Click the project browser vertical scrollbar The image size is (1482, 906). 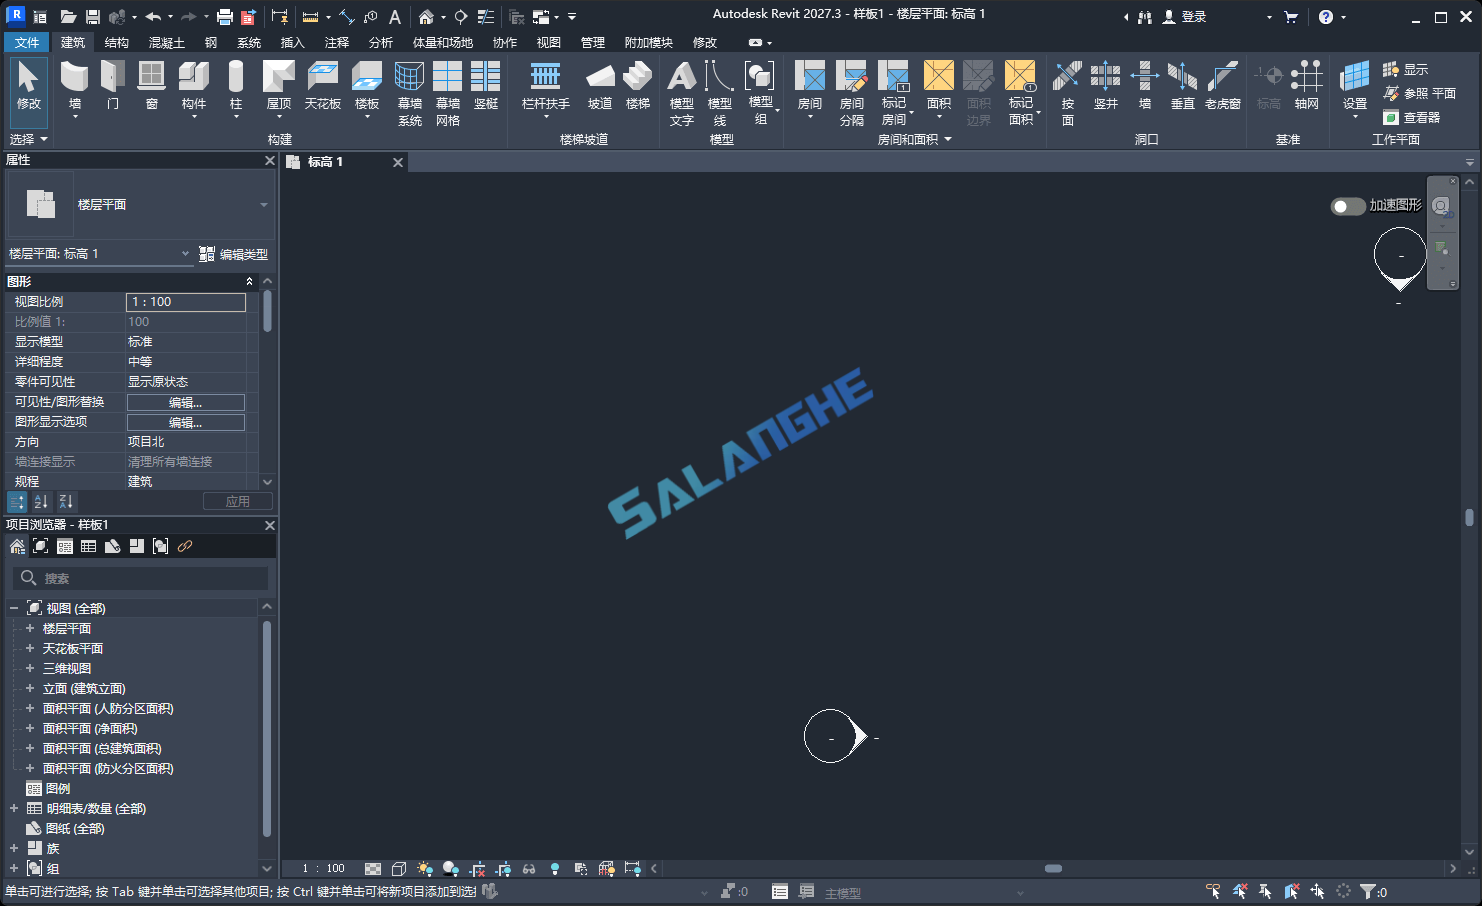(267, 728)
